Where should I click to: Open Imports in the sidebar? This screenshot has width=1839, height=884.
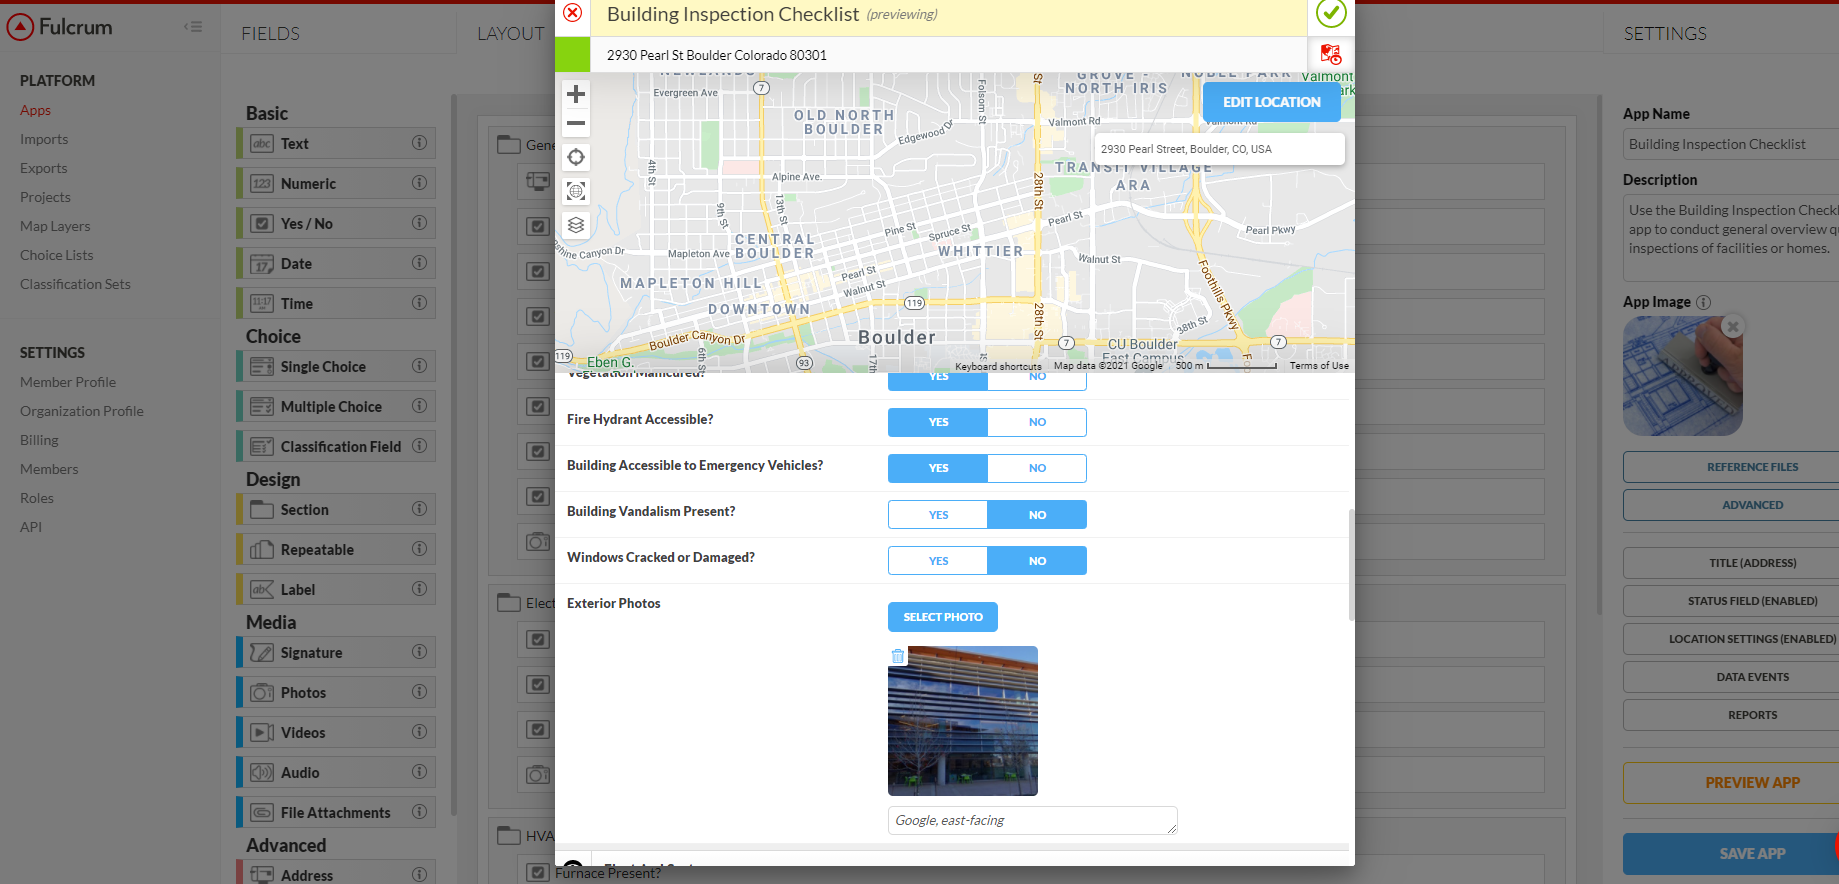(x=44, y=139)
